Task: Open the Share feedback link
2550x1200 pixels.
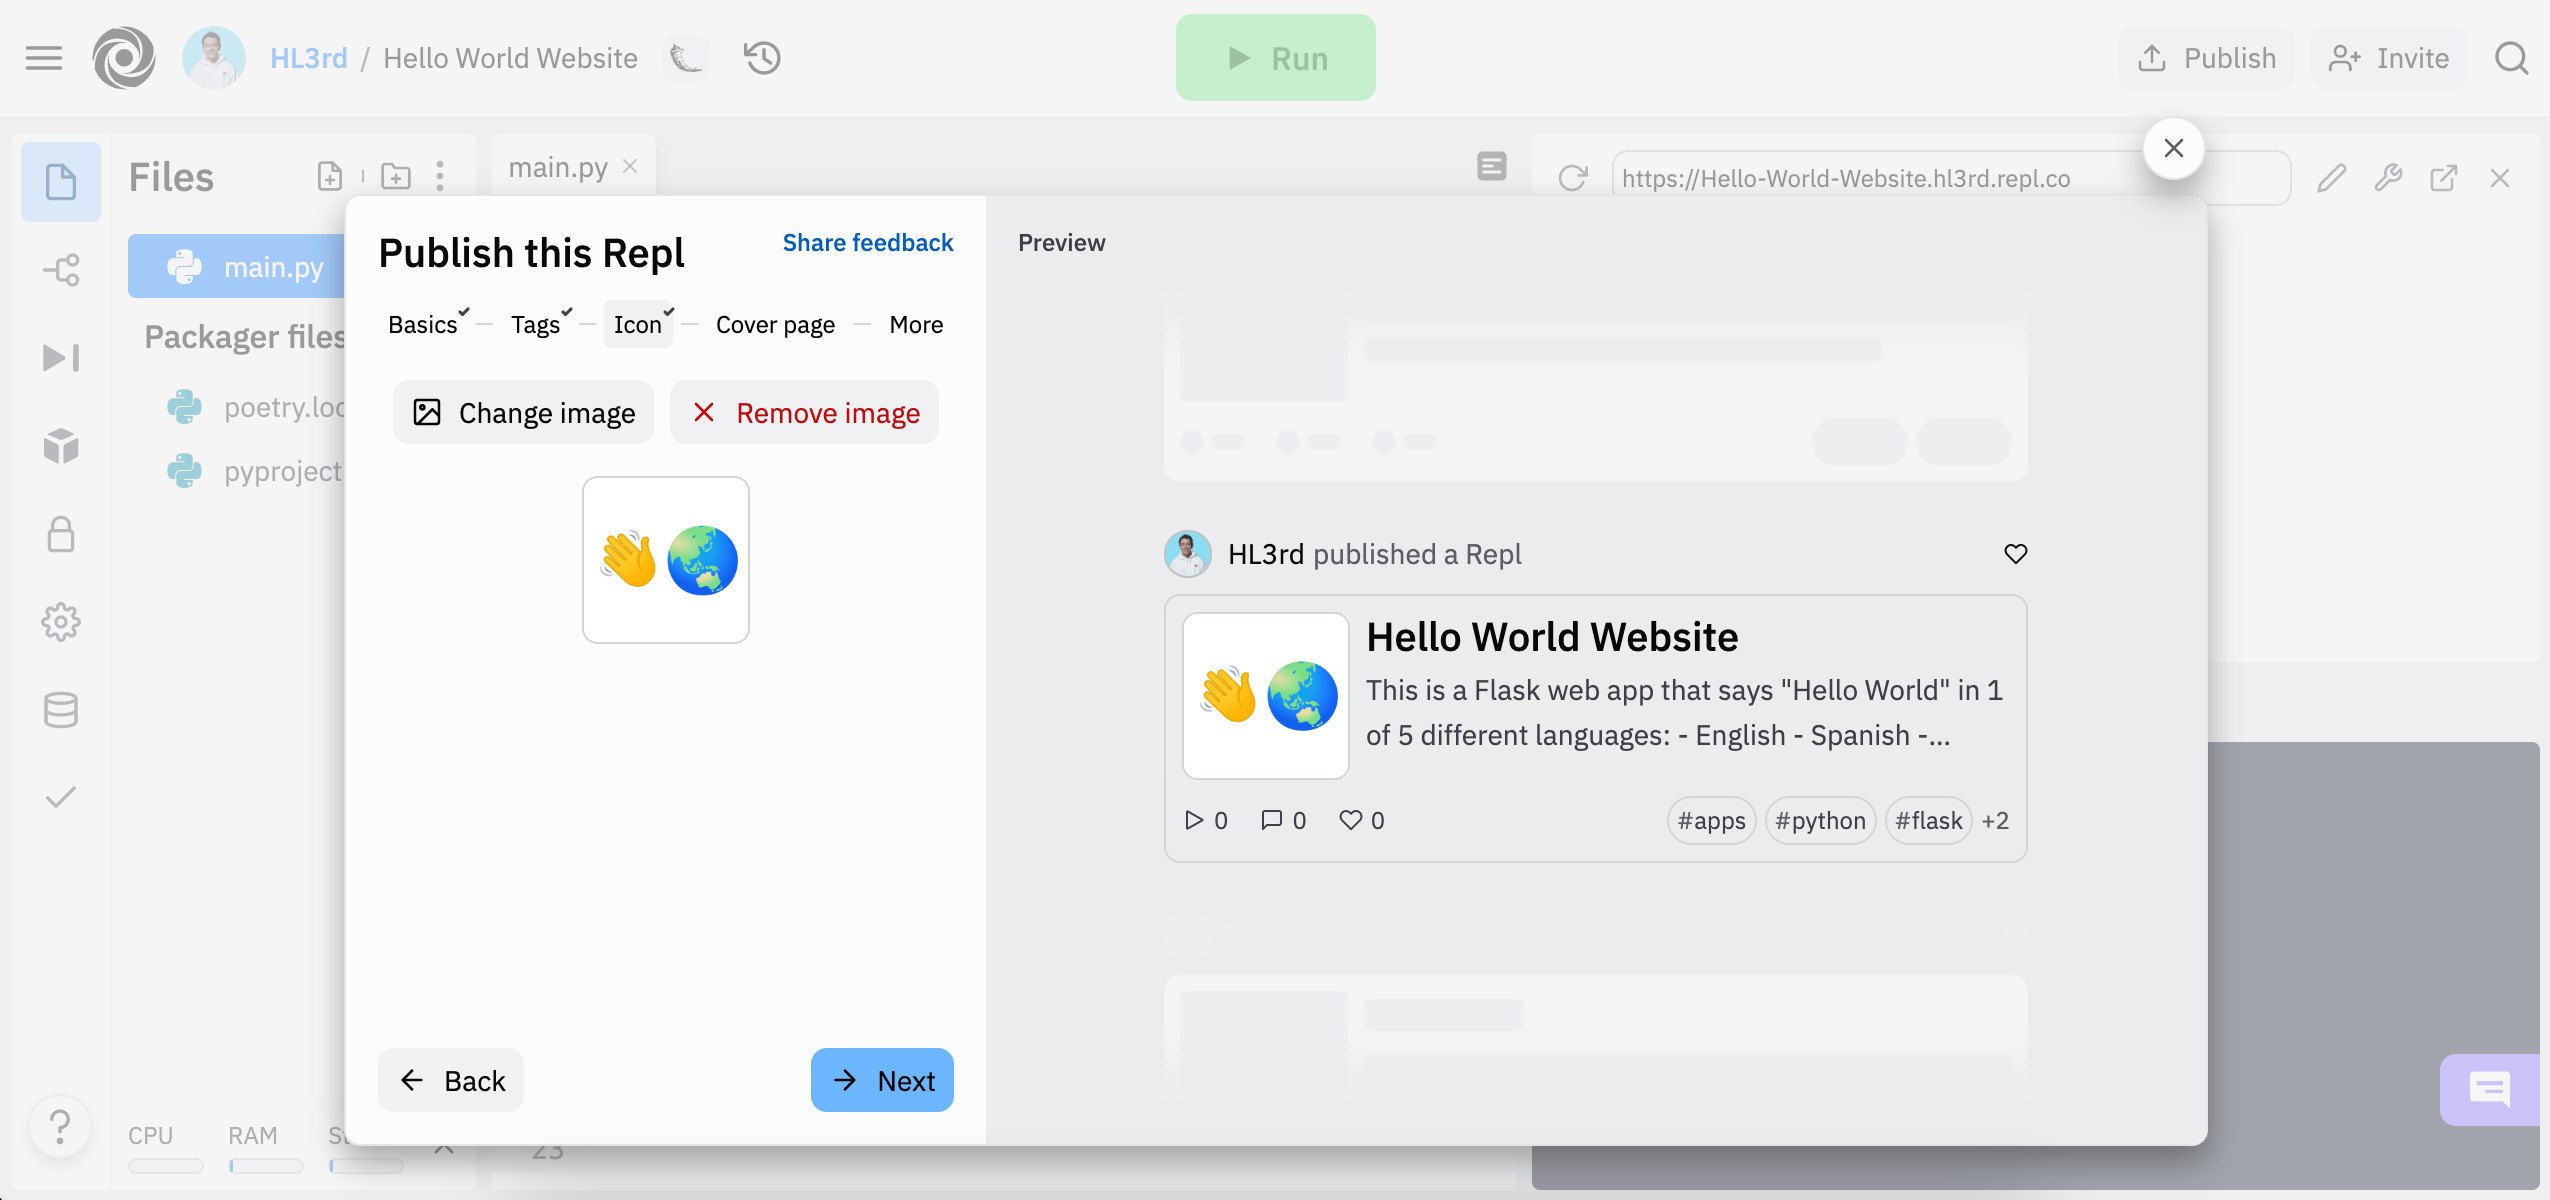Action: tap(867, 243)
